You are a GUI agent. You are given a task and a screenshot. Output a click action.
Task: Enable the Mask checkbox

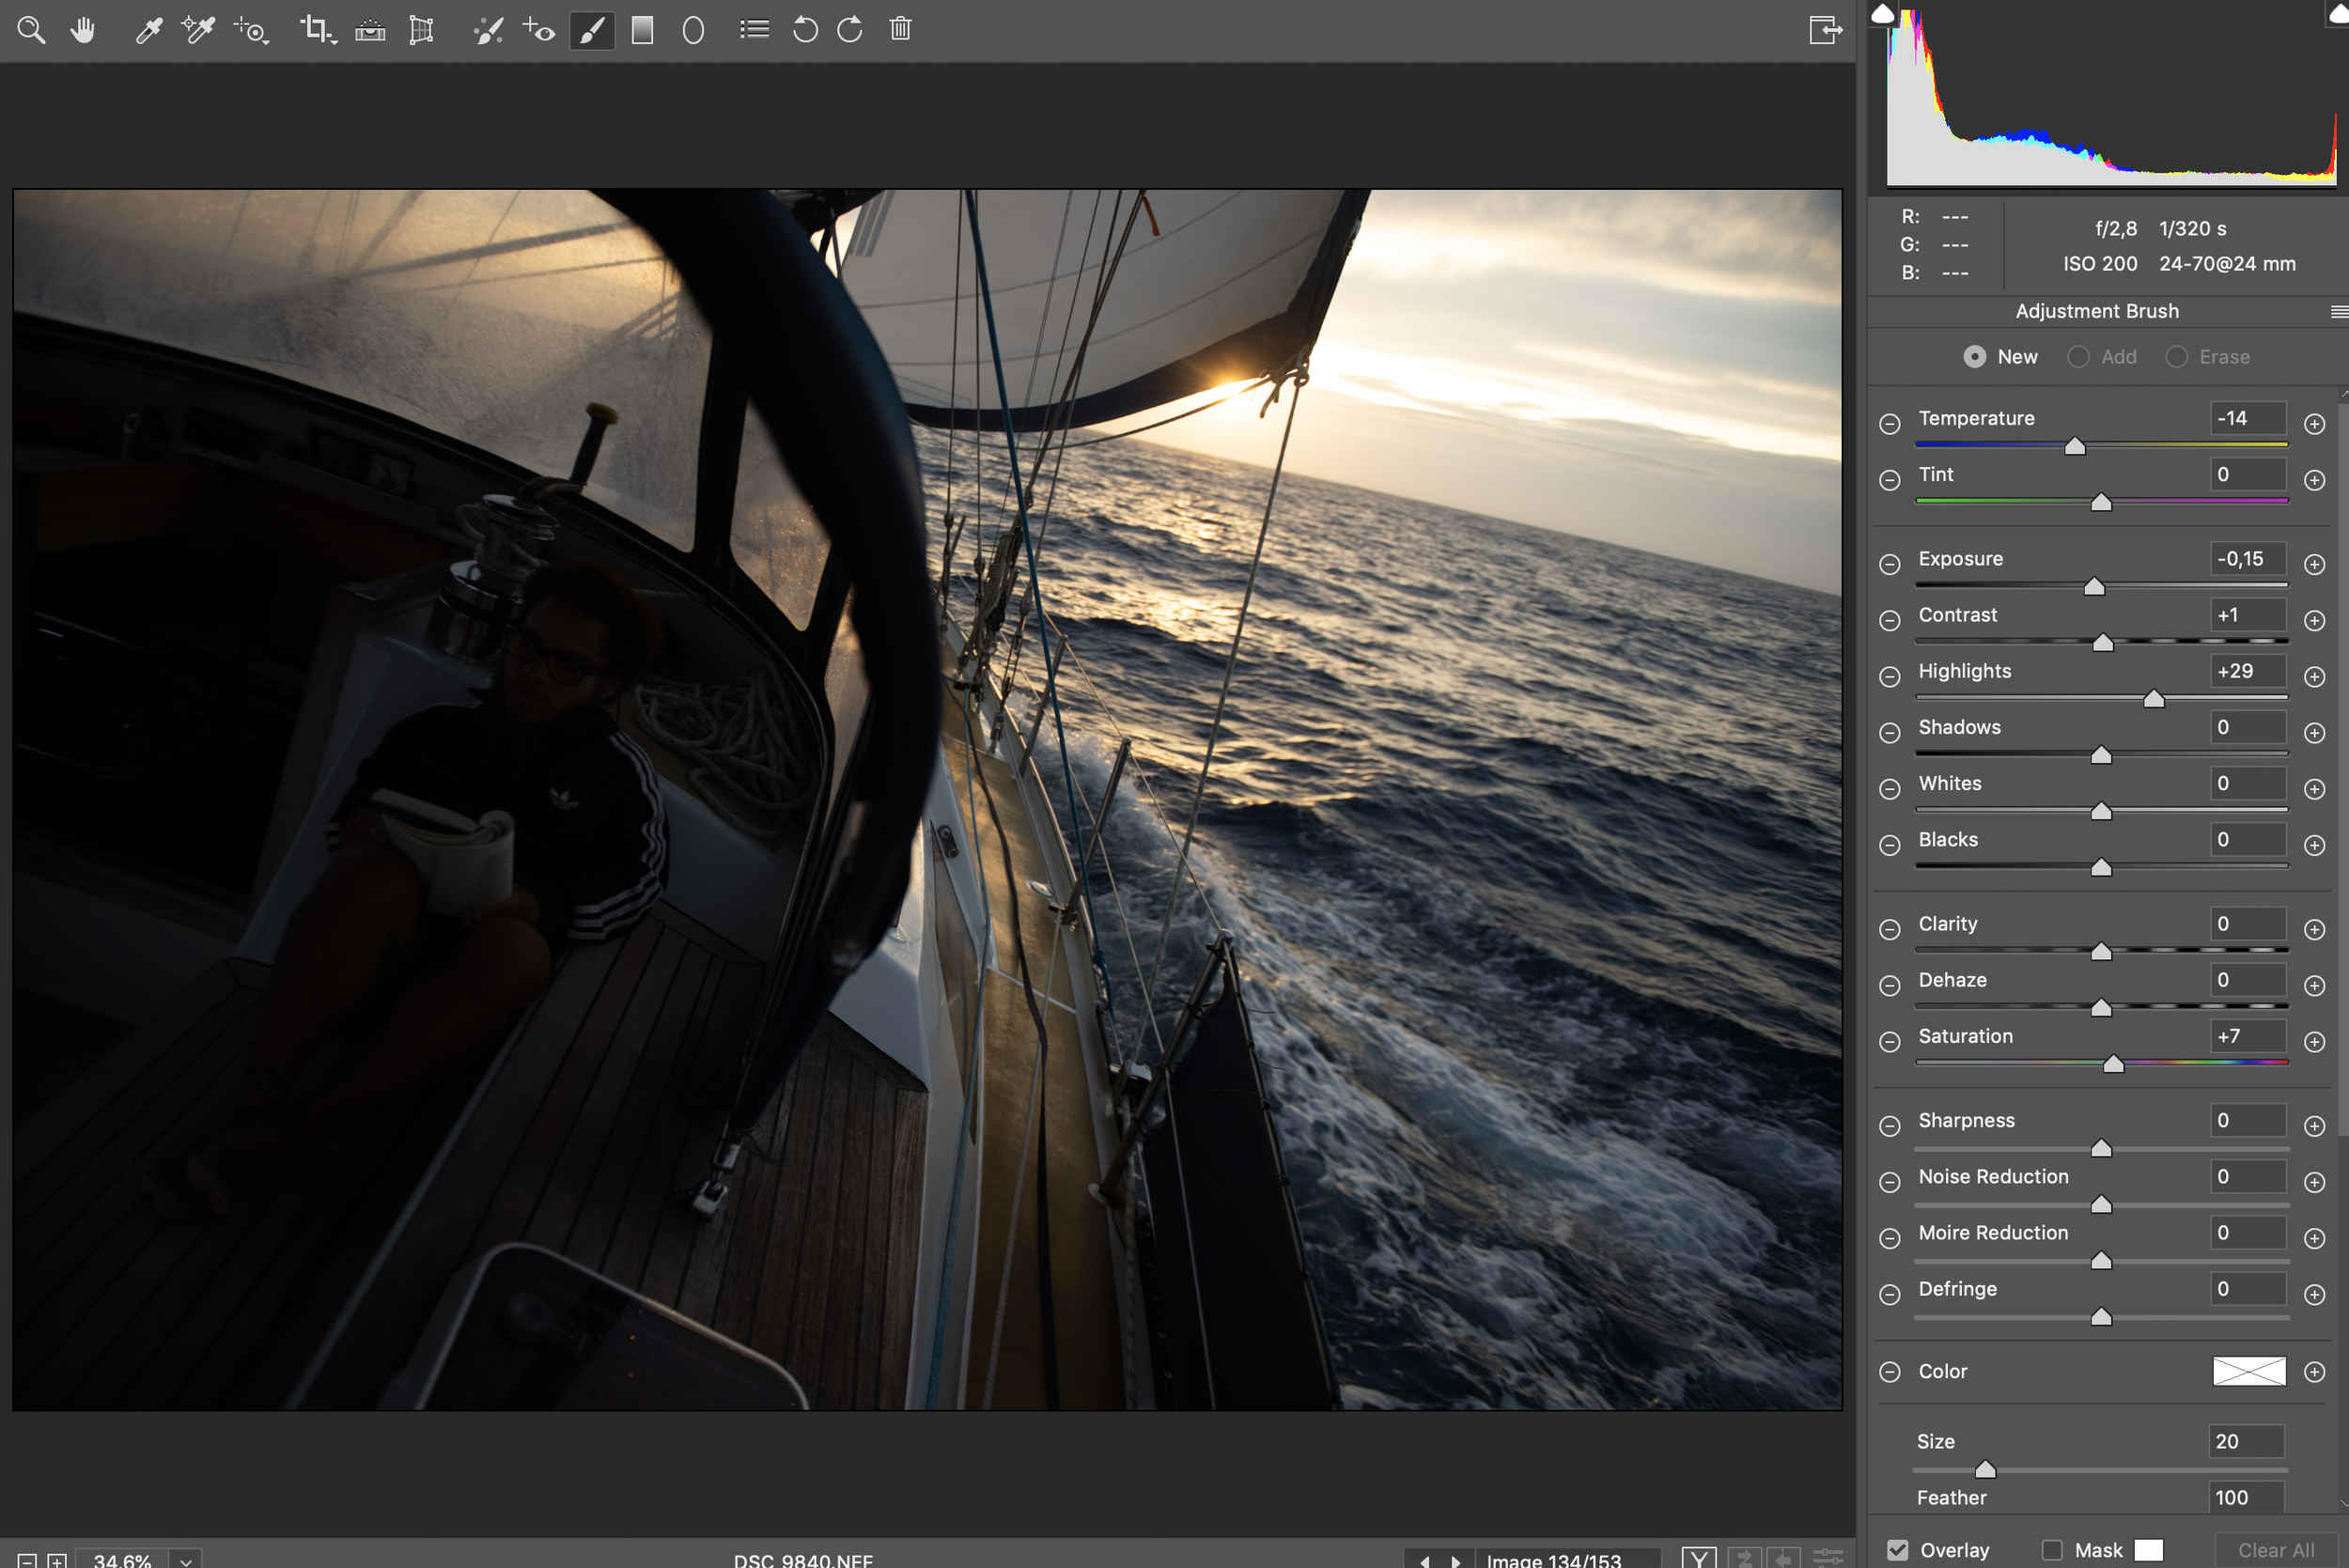pos(2052,1550)
